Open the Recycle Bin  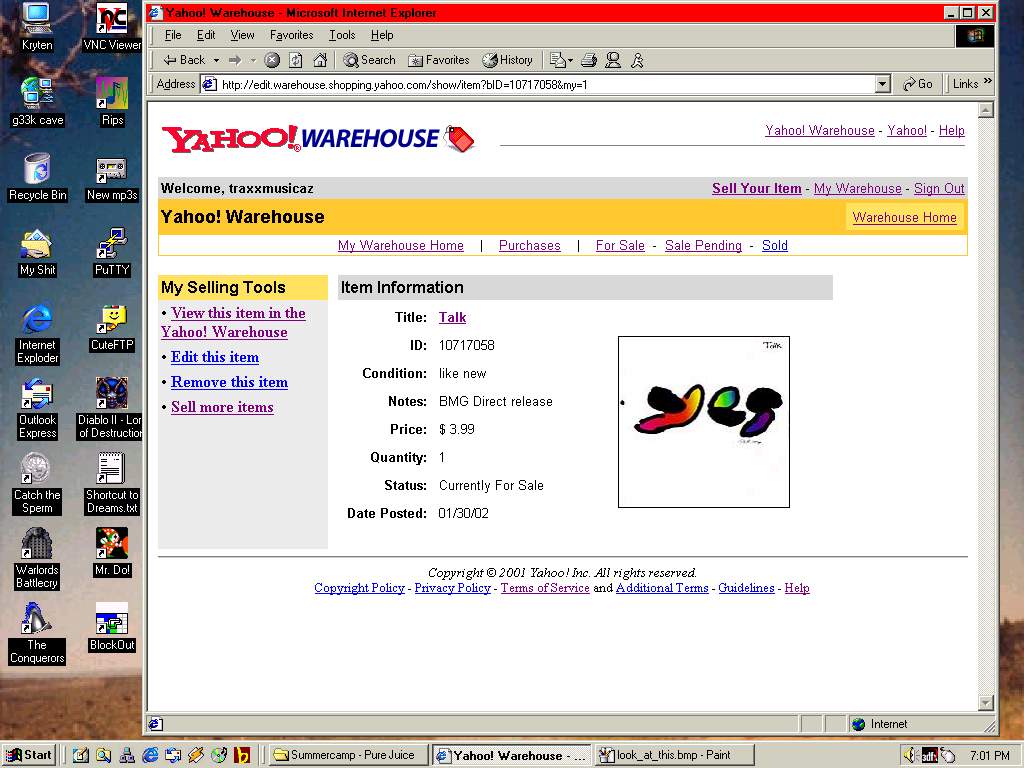(37, 177)
